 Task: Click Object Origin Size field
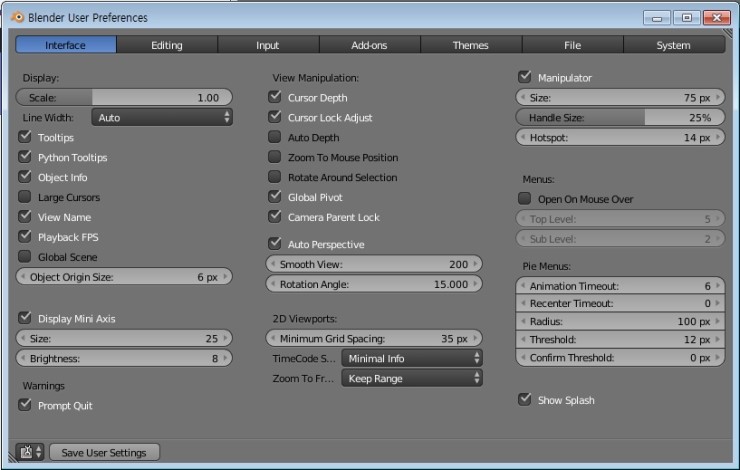pyautogui.click(x=124, y=277)
